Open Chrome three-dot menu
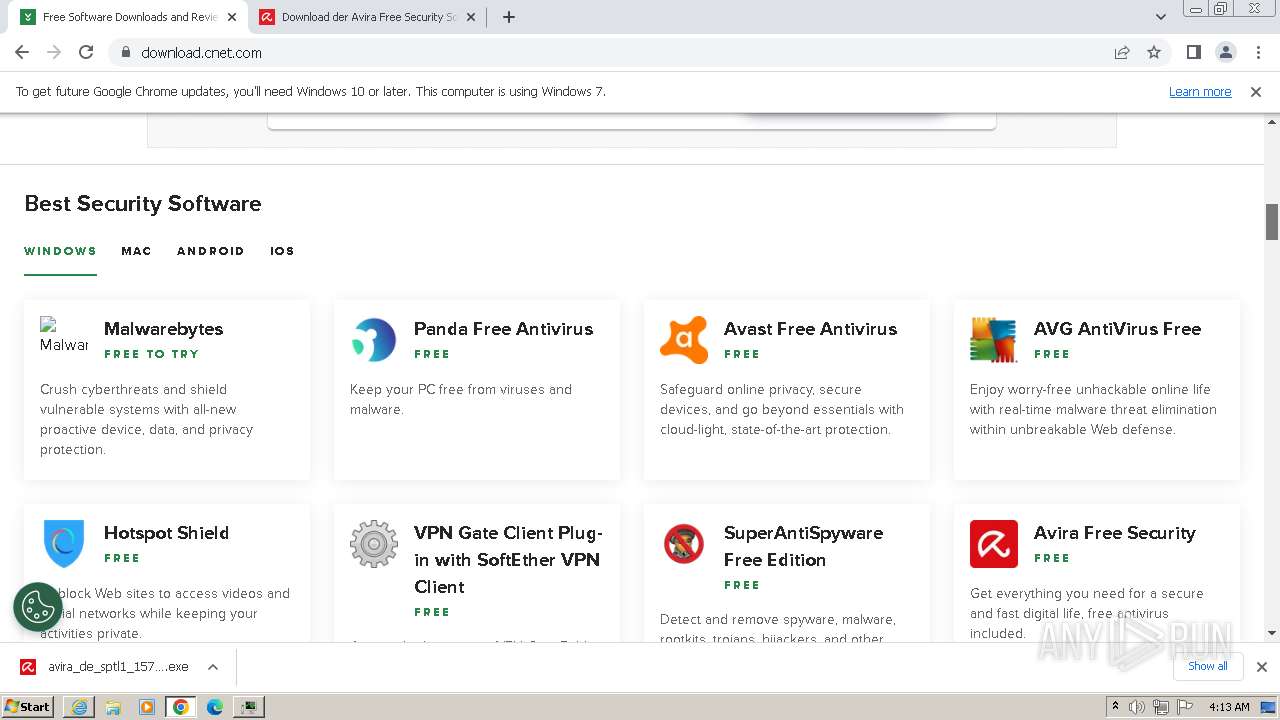This screenshot has width=1280, height=720. [1257, 52]
